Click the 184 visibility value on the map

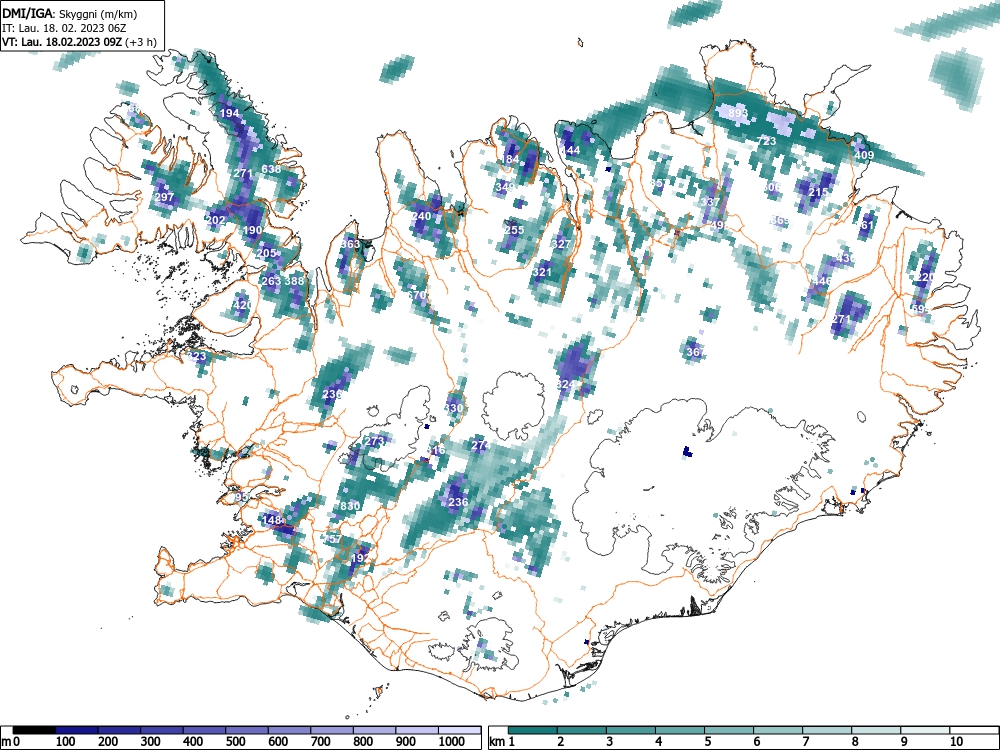tap(510, 159)
